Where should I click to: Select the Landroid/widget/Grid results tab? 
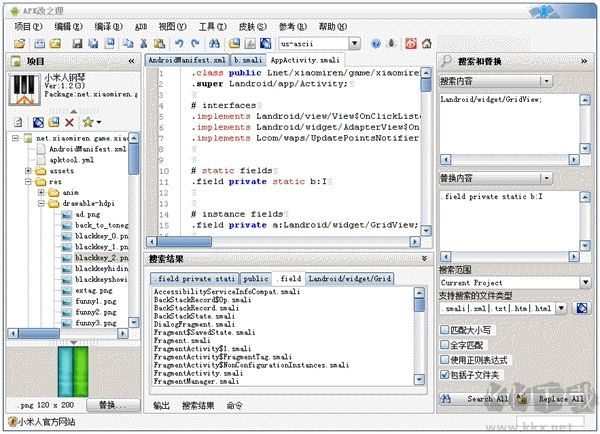coord(349,279)
